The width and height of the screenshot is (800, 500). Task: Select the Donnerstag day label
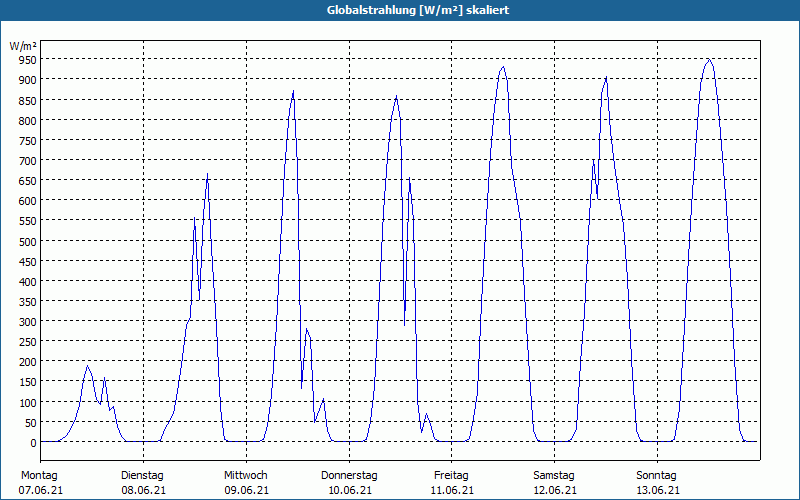[x=349, y=476]
